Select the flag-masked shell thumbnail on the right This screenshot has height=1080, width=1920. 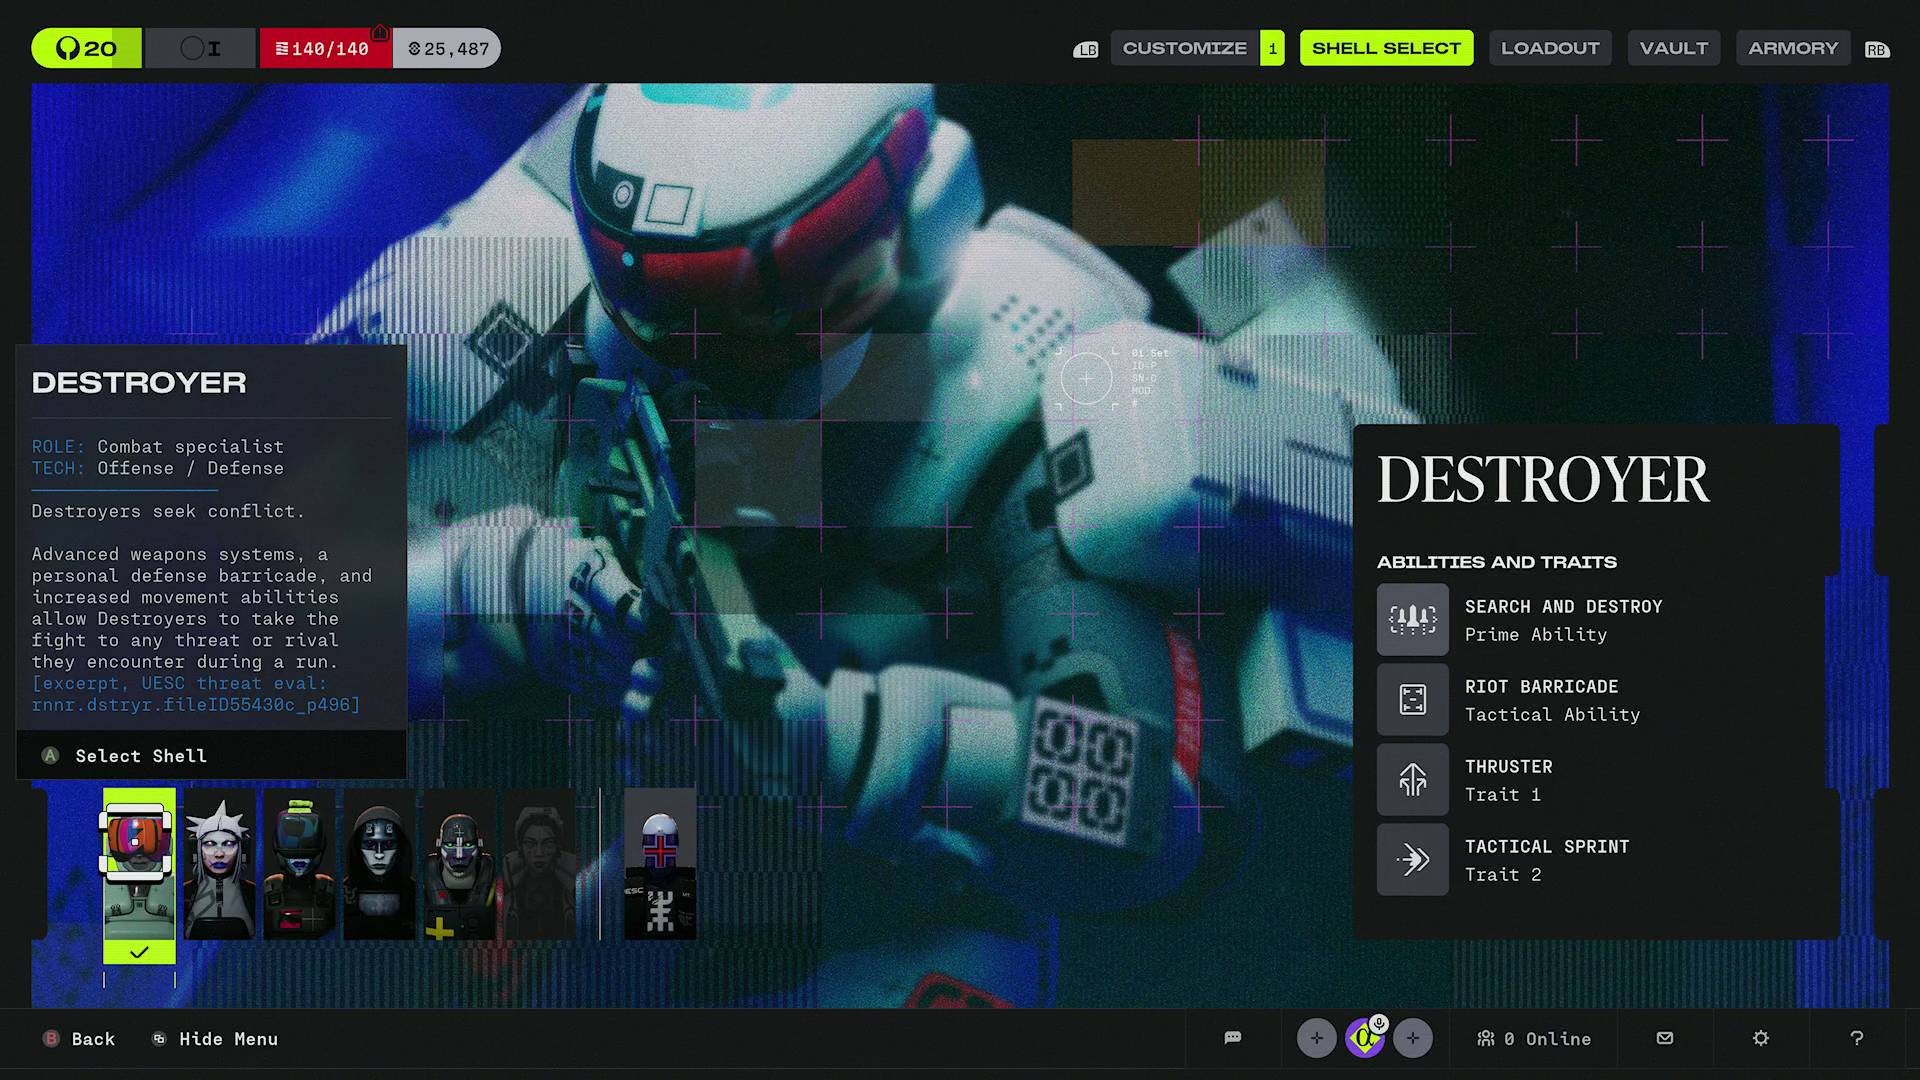[659, 862]
